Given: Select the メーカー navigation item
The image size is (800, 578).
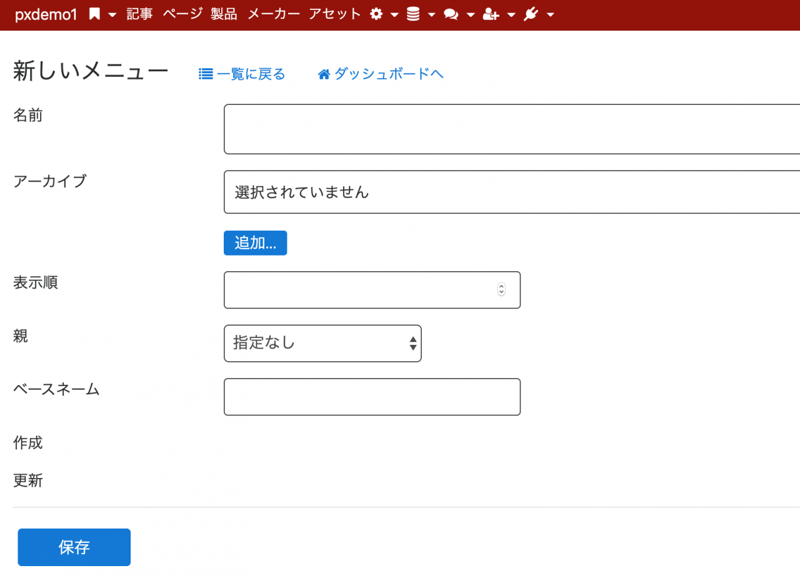Looking at the screenshot, I should point(273,15).
